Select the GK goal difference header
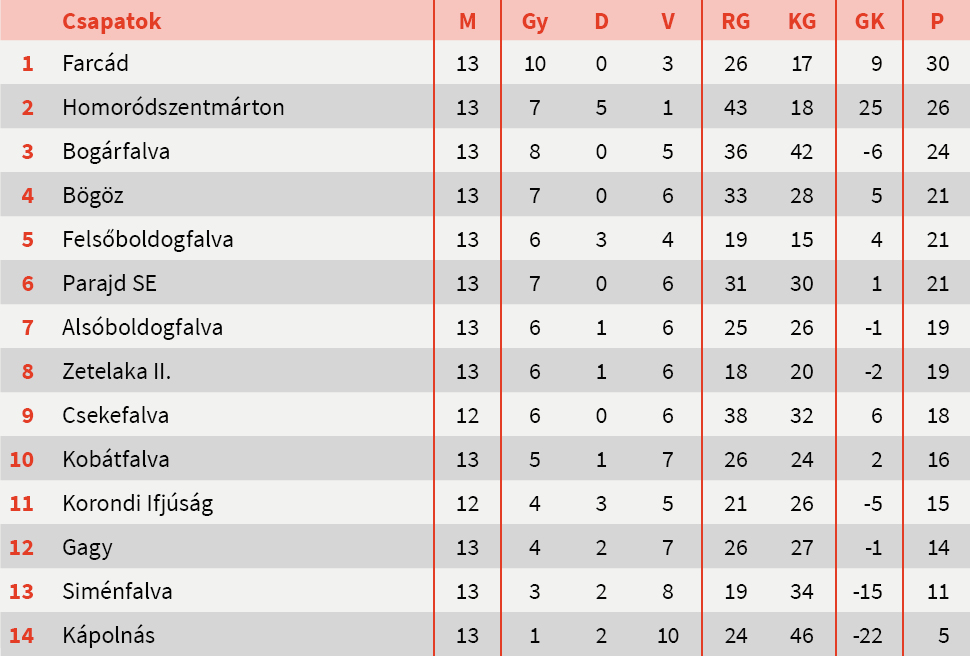 click(x=869, y=21)
